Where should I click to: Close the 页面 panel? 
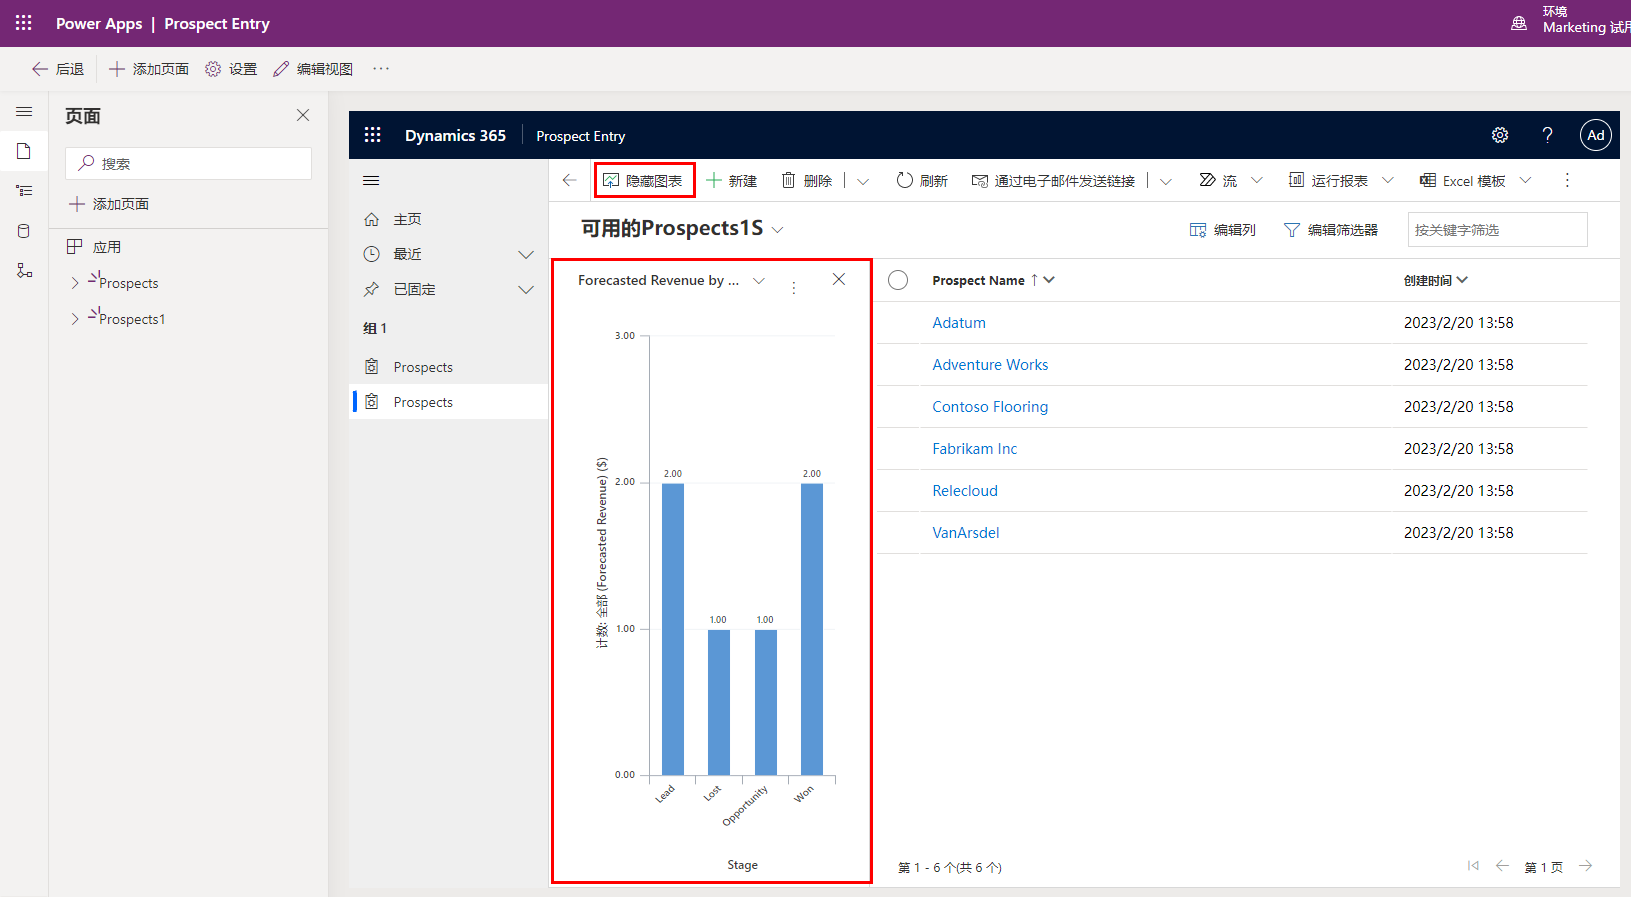click(303, 115)
